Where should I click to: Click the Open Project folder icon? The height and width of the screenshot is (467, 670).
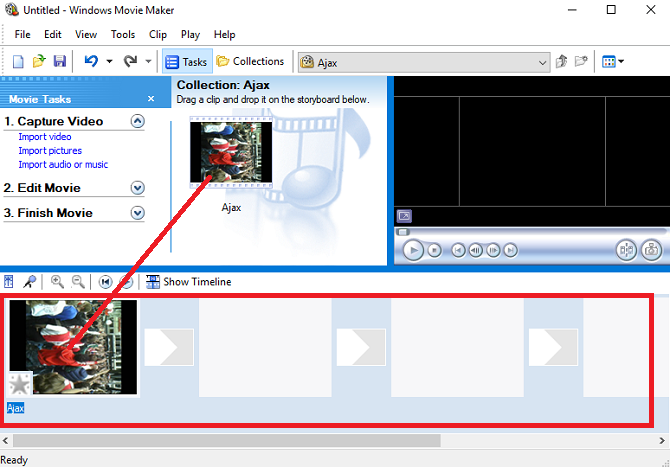pyautogui.click(x=39, y=61)
